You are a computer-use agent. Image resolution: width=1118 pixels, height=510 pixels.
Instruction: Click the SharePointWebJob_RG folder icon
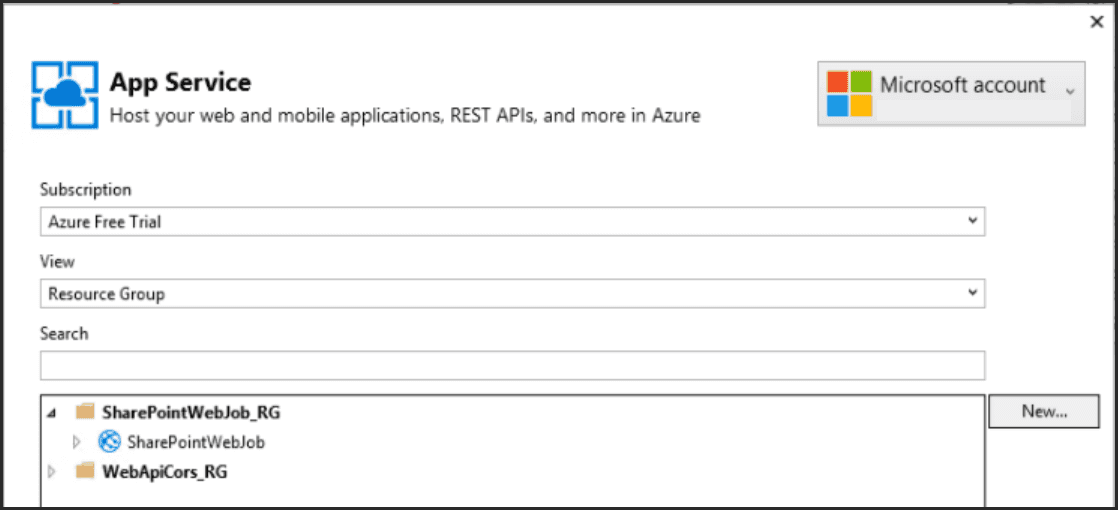pos(85,412)
